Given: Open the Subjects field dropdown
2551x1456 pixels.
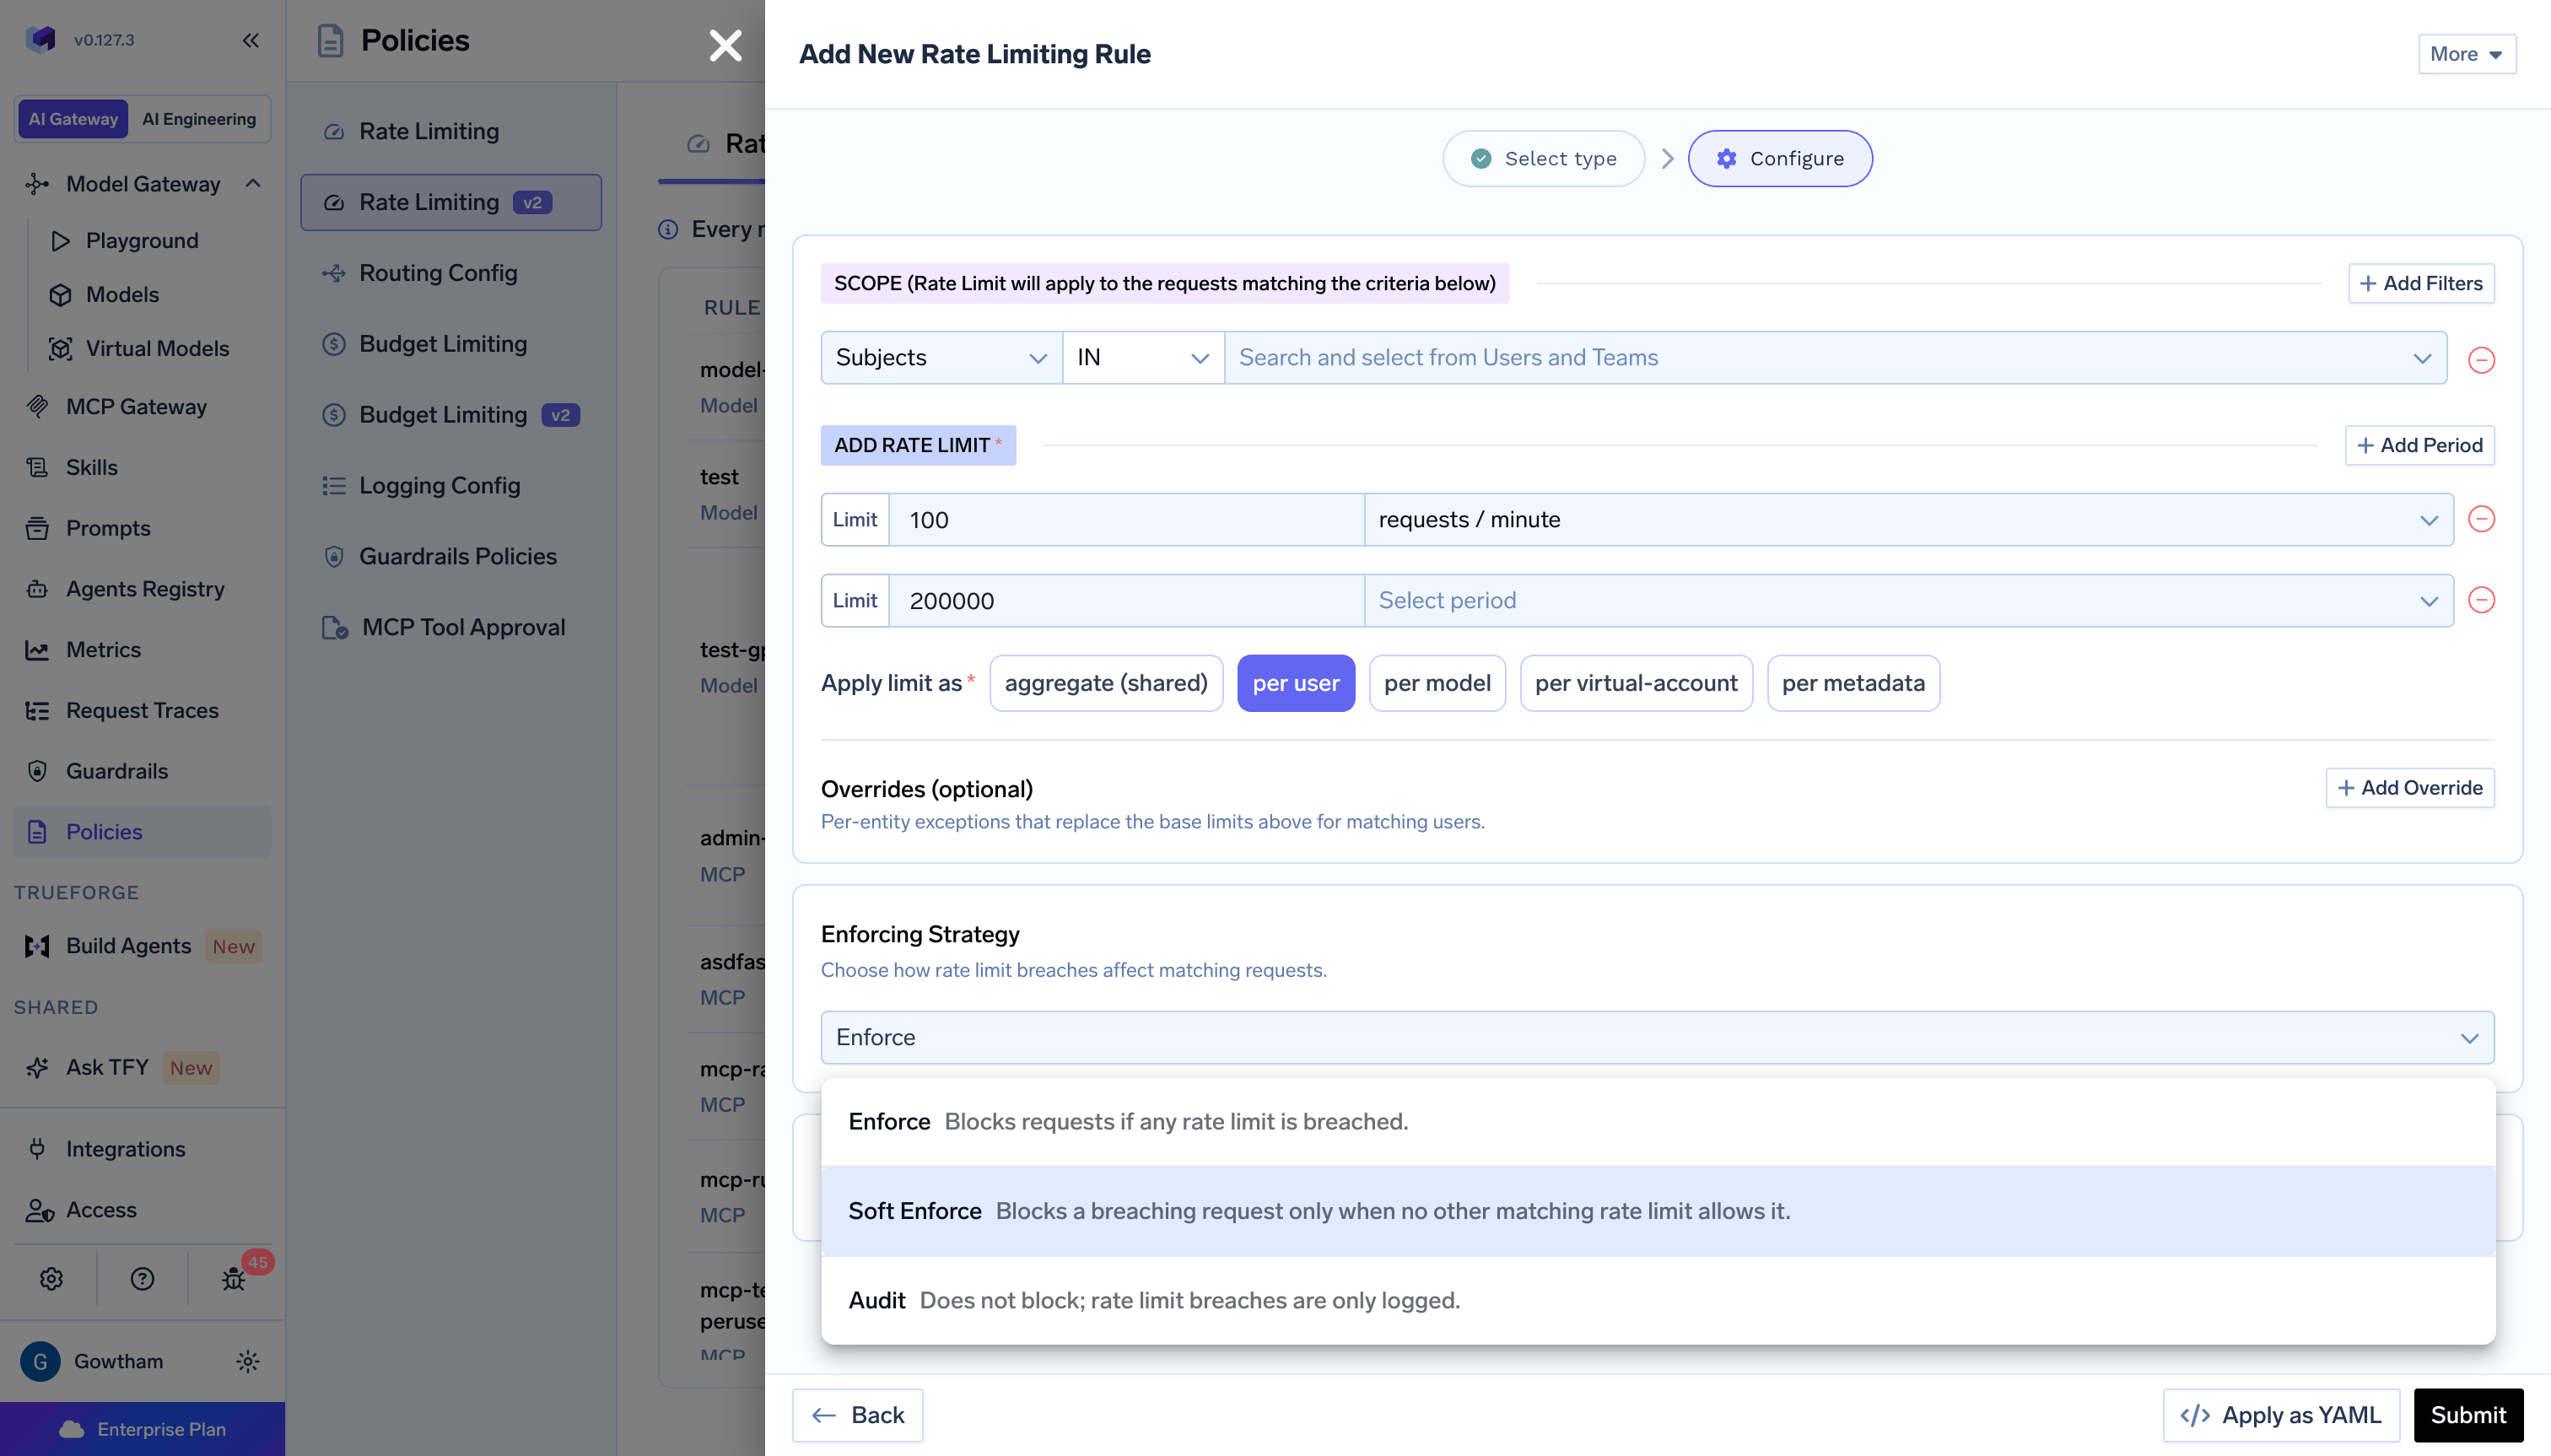Looking at the screenshot, I should click(941, 357).
